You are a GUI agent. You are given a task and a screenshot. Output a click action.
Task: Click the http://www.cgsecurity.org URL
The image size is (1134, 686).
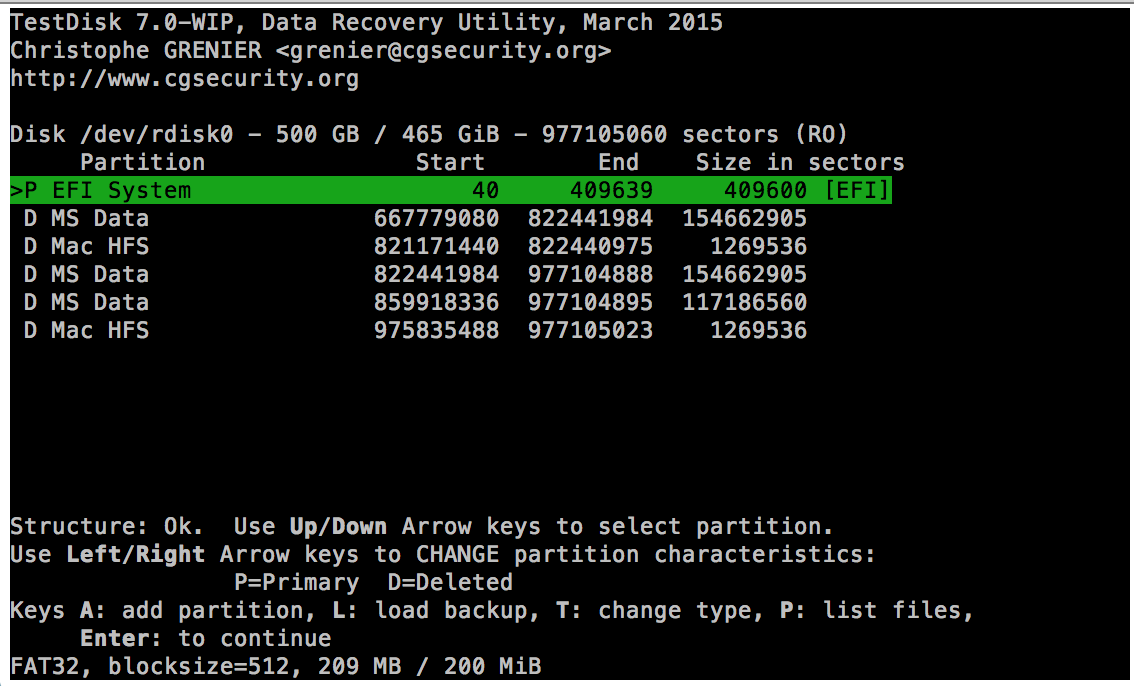[184, 79]
